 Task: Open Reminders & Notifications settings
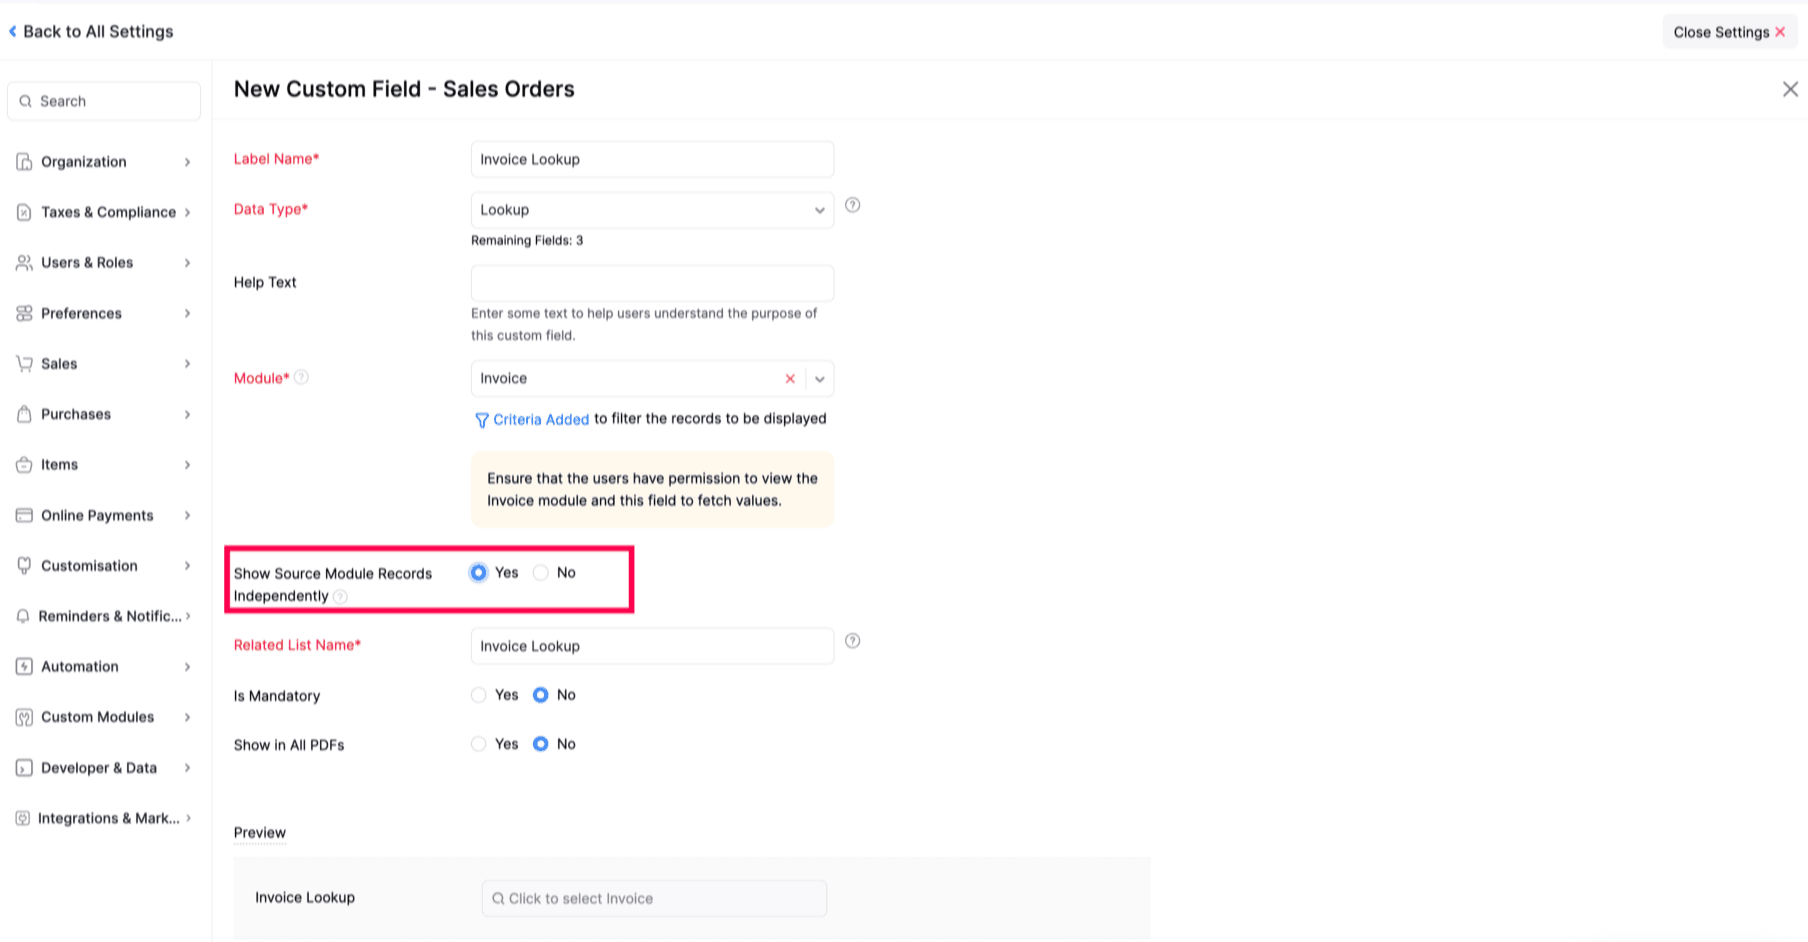point(104,616)
